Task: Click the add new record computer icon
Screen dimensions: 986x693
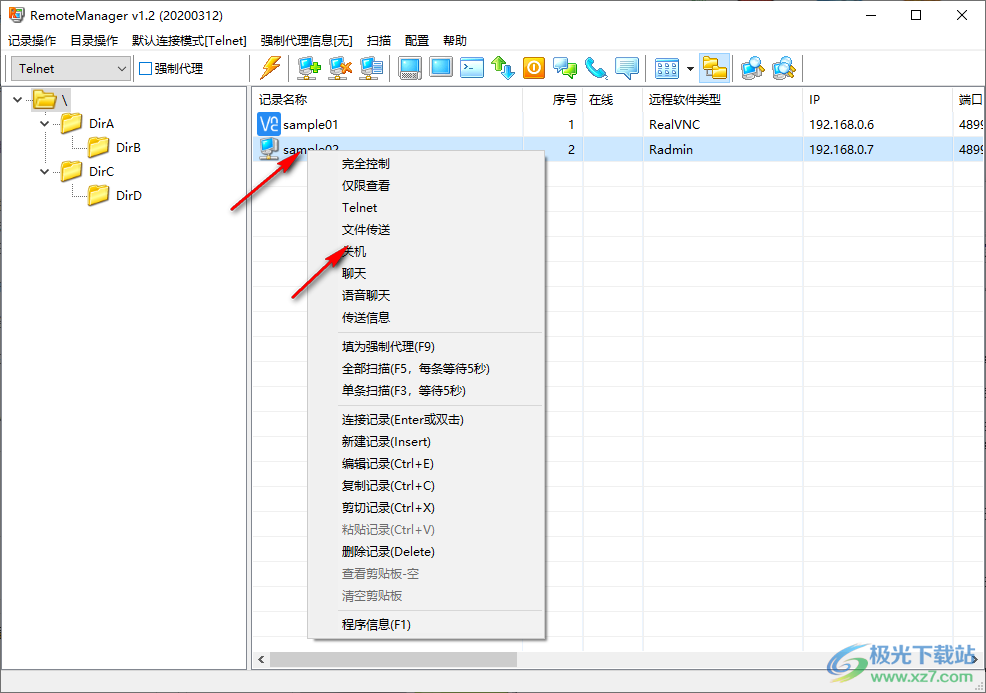Action: coord(309,68)
